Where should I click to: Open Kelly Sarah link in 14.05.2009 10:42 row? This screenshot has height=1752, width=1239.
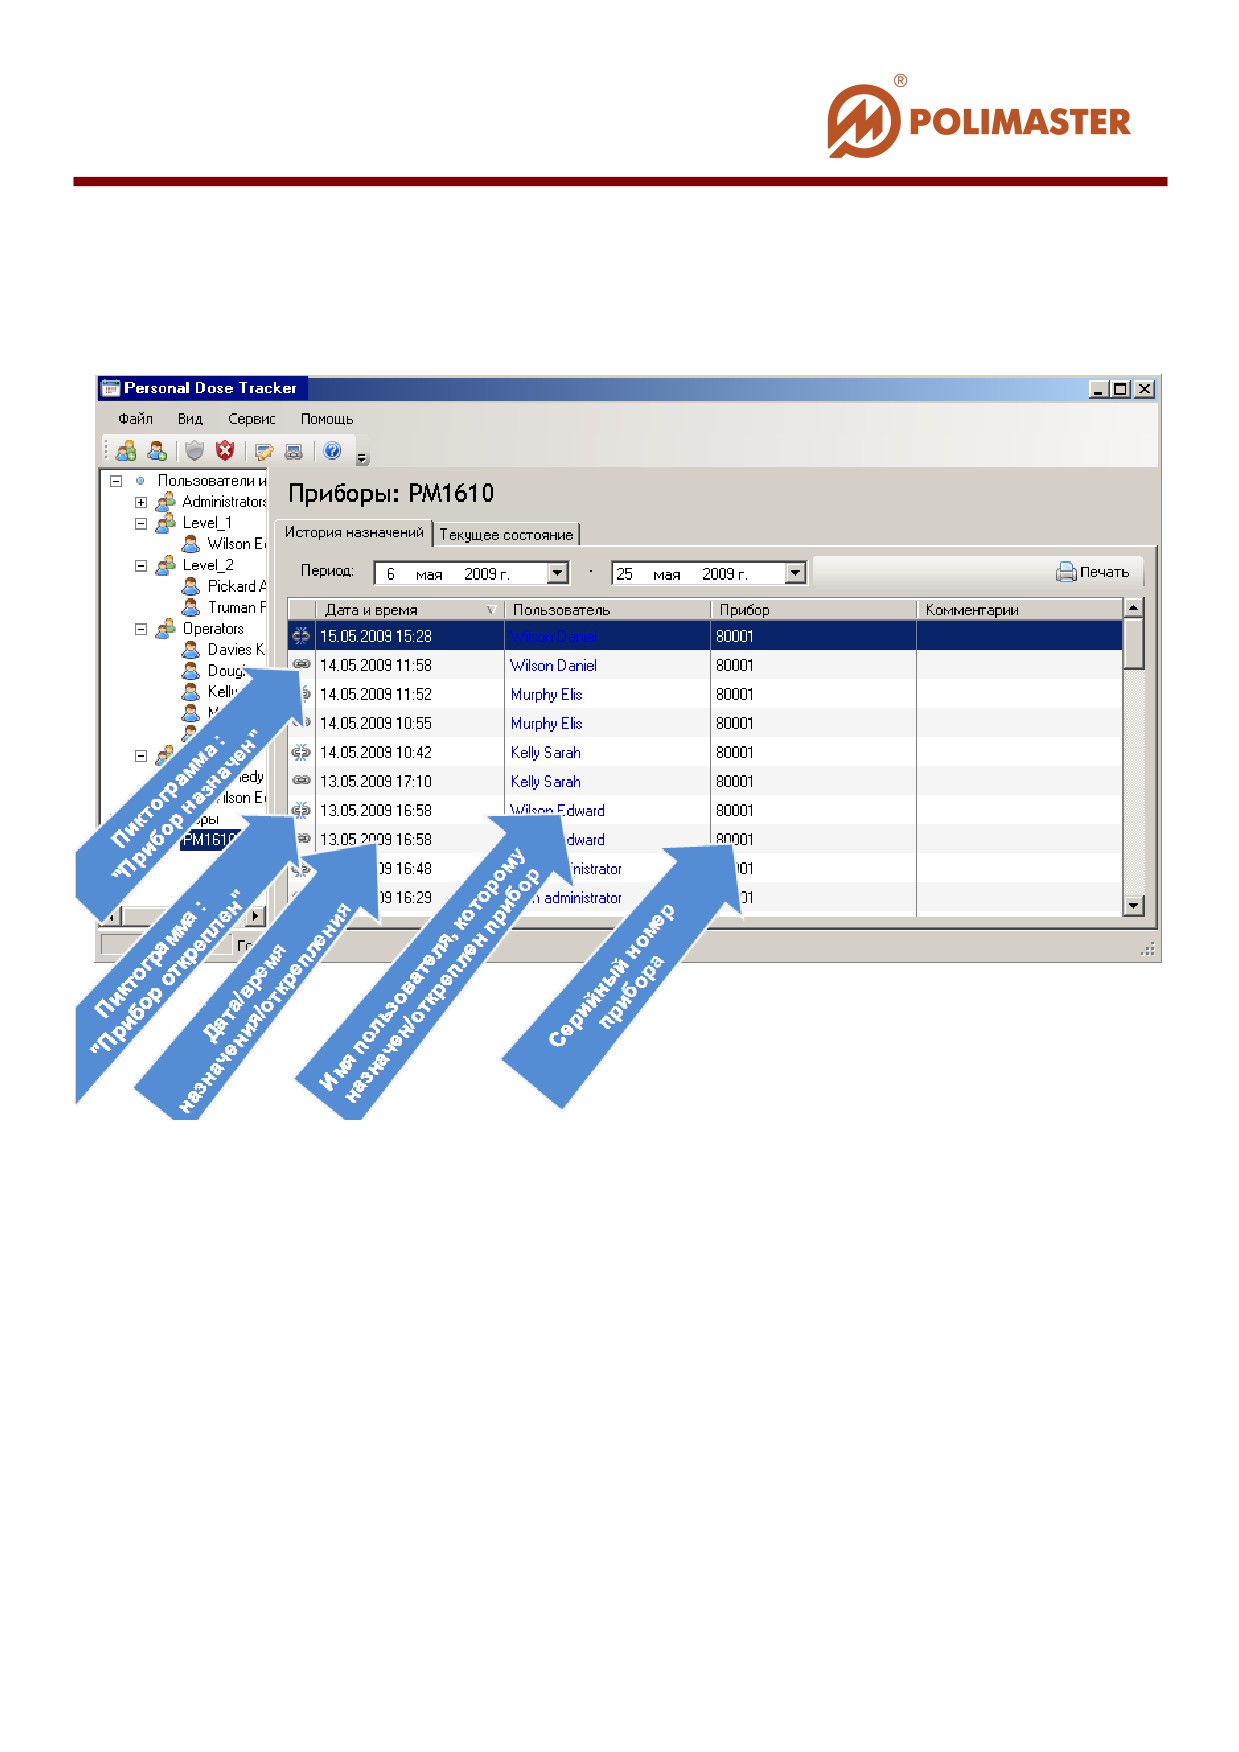pos(545,752)
